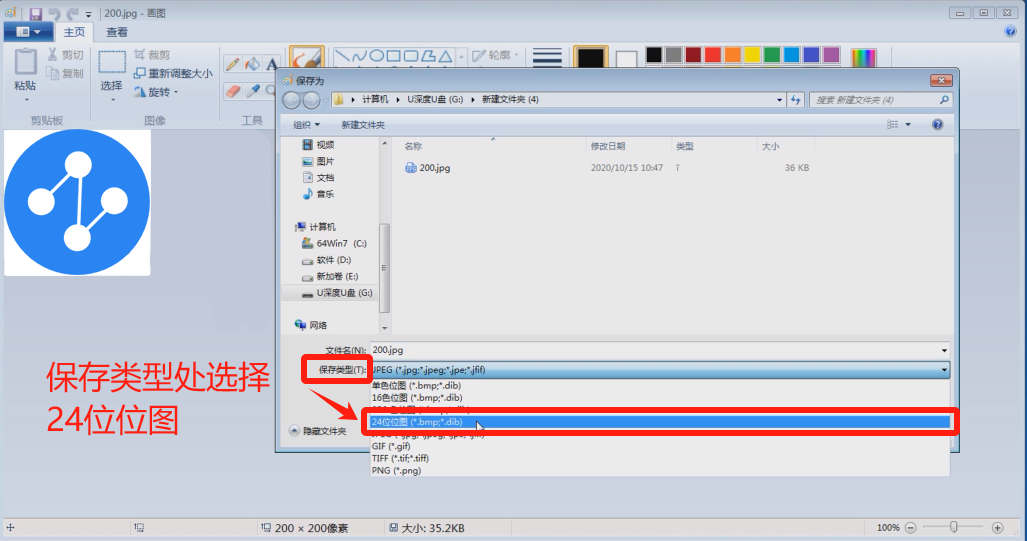This screenshot has height=541, width=1027.
Task: Open the 主页 ribbon tab
Action: 74,32
